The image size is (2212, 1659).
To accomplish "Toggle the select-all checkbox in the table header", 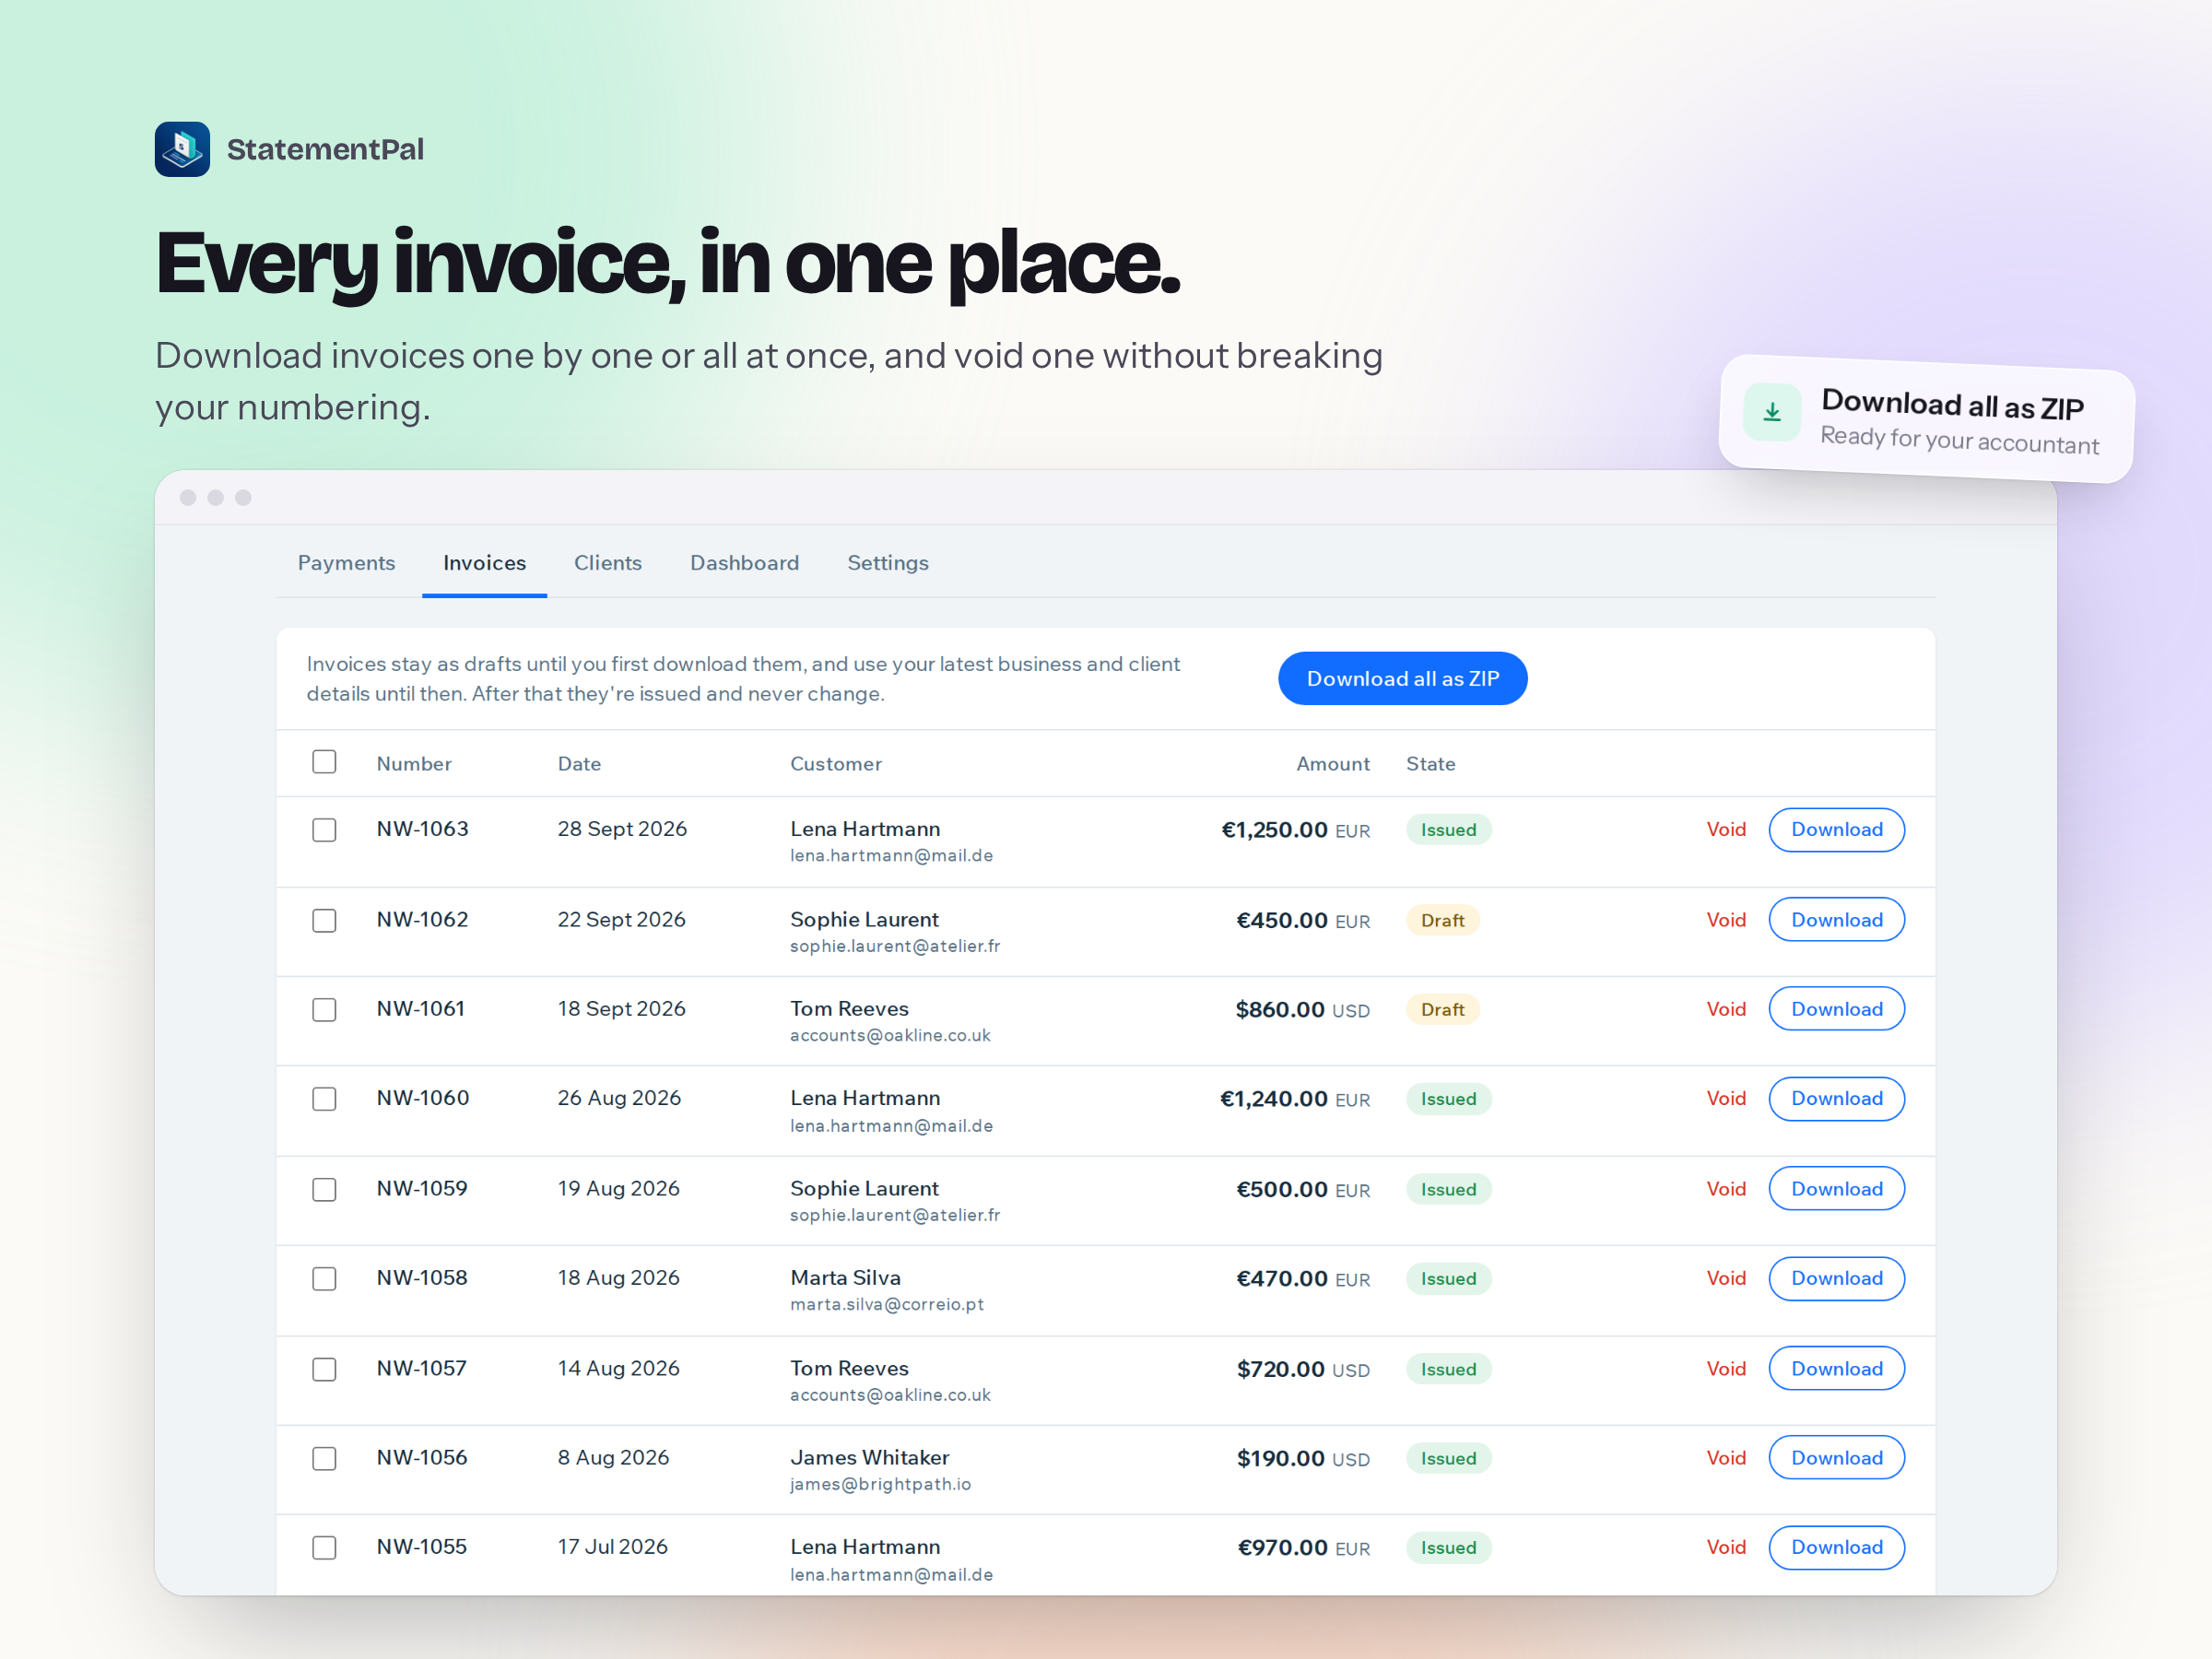I will [324, 762].
